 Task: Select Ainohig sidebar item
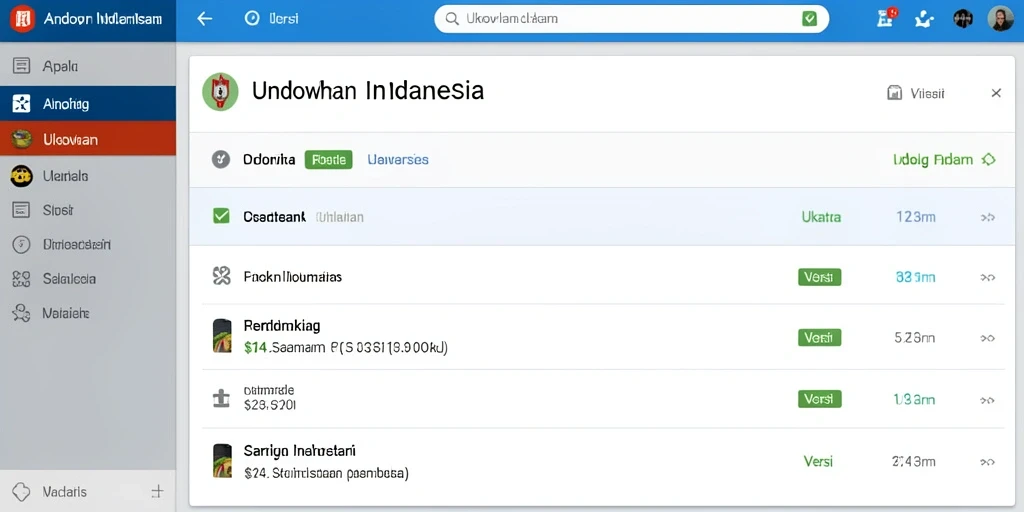click(88, 103)
